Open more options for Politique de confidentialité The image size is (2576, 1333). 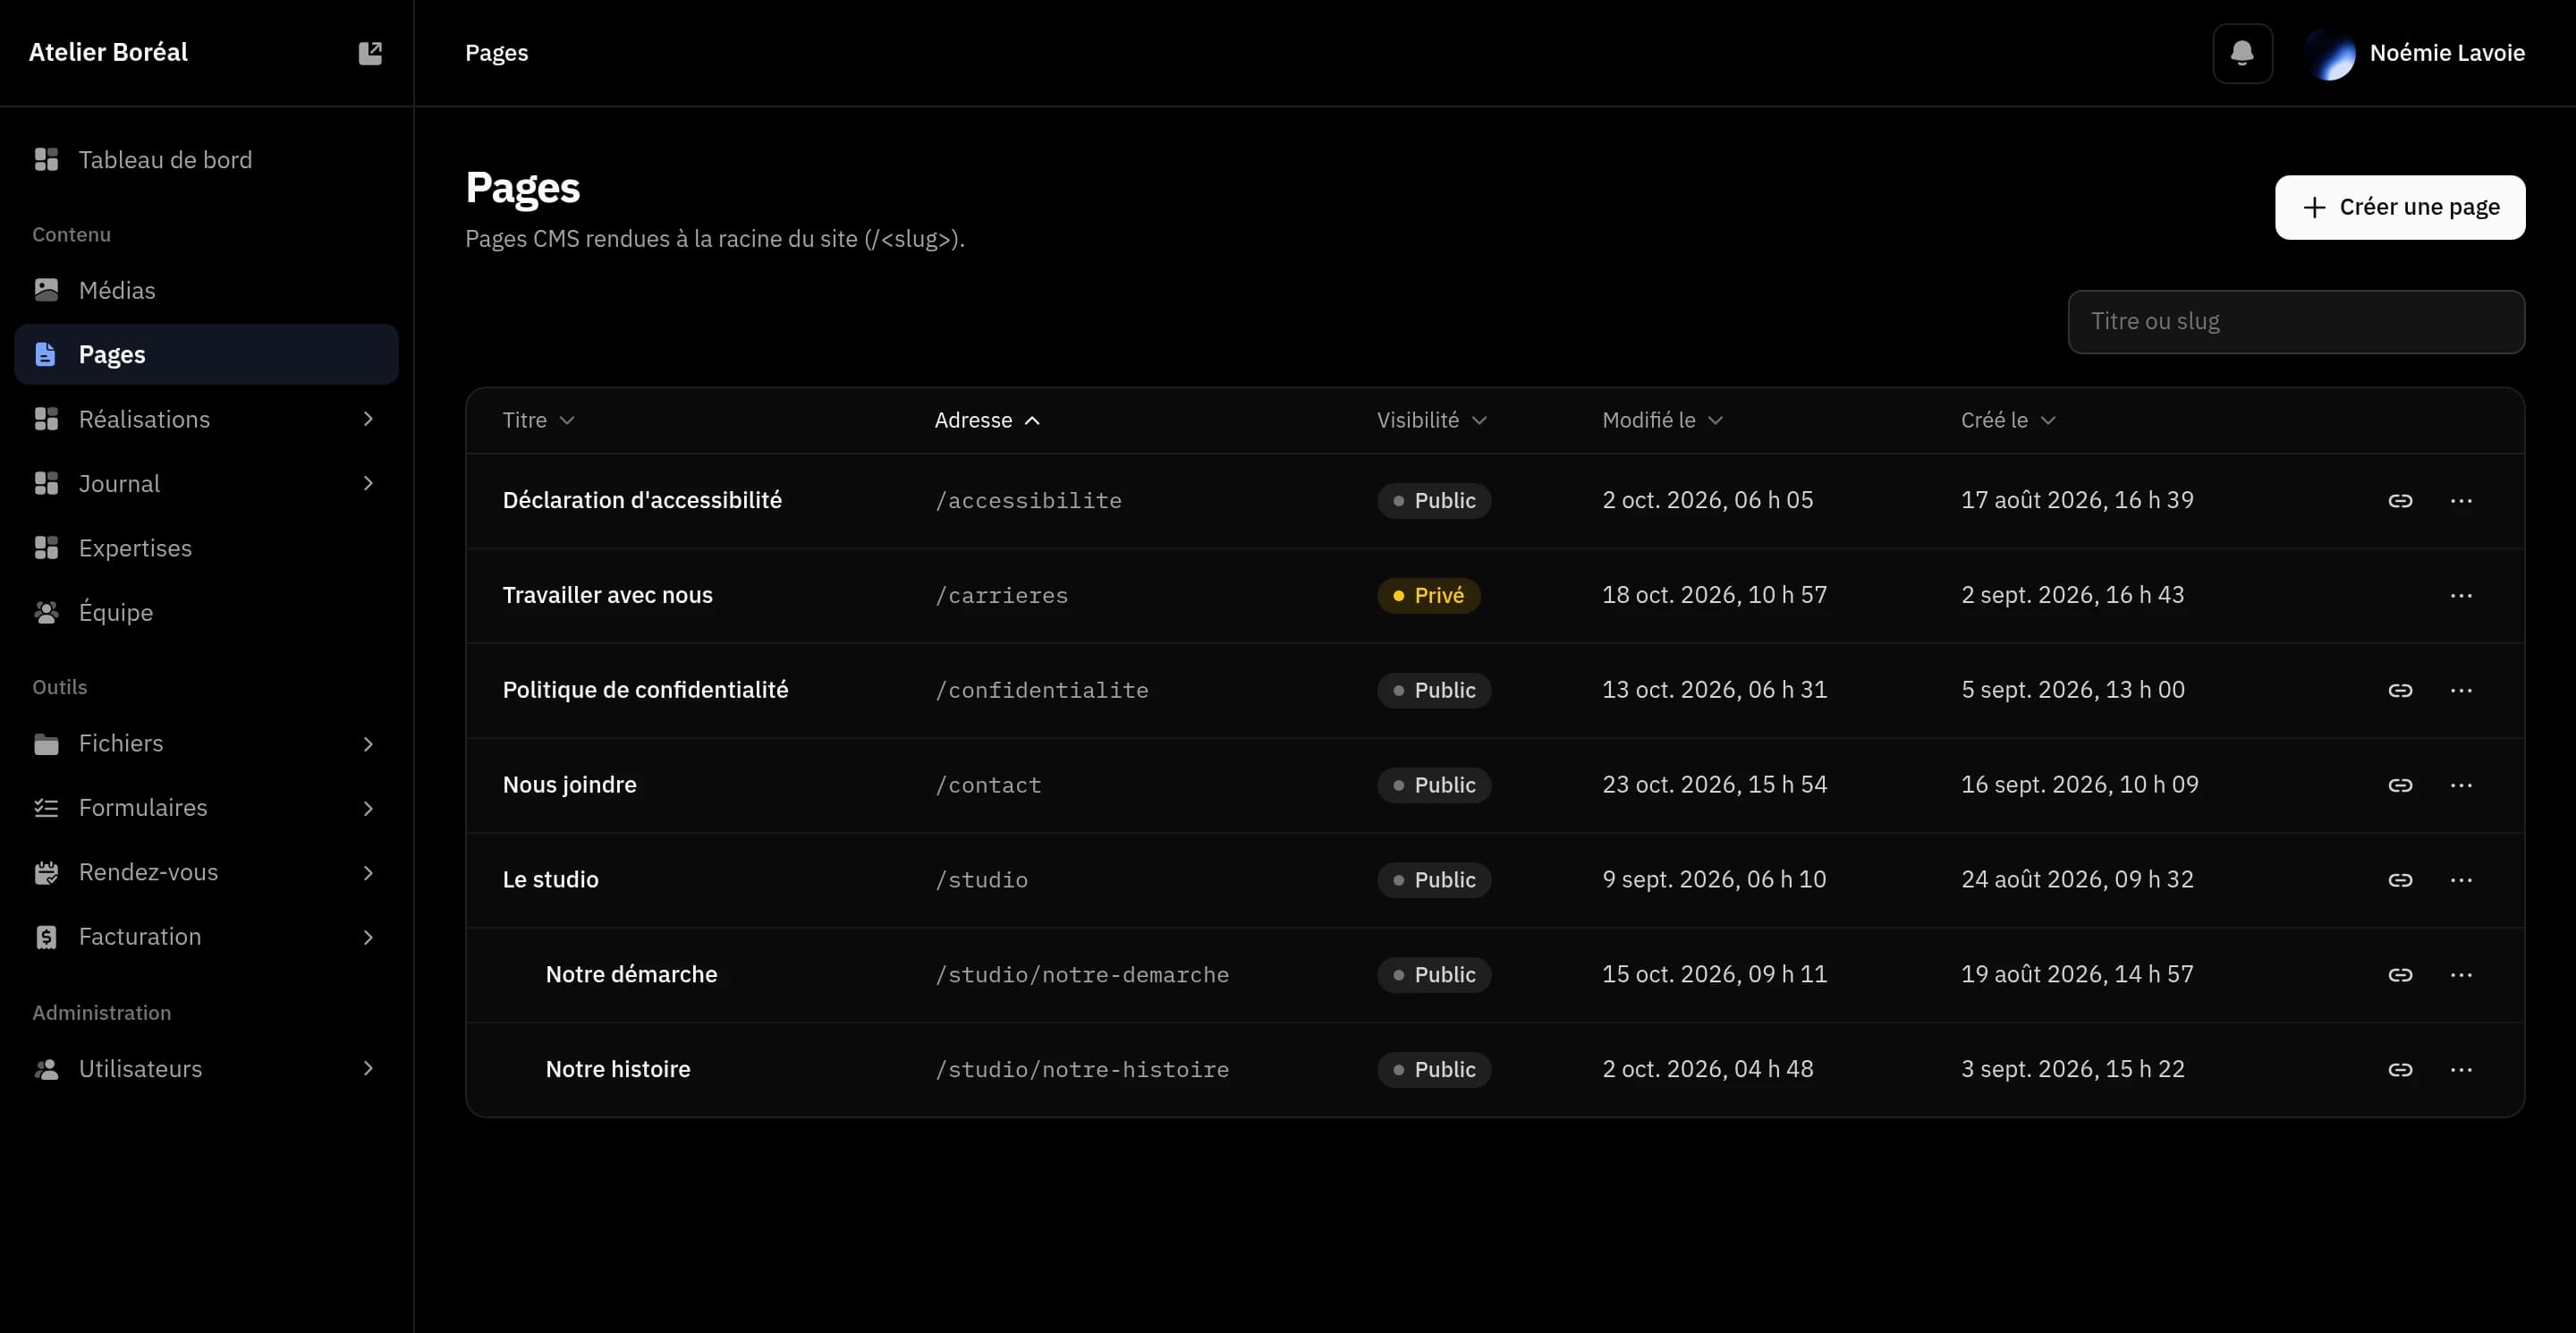pos(2461,690)
